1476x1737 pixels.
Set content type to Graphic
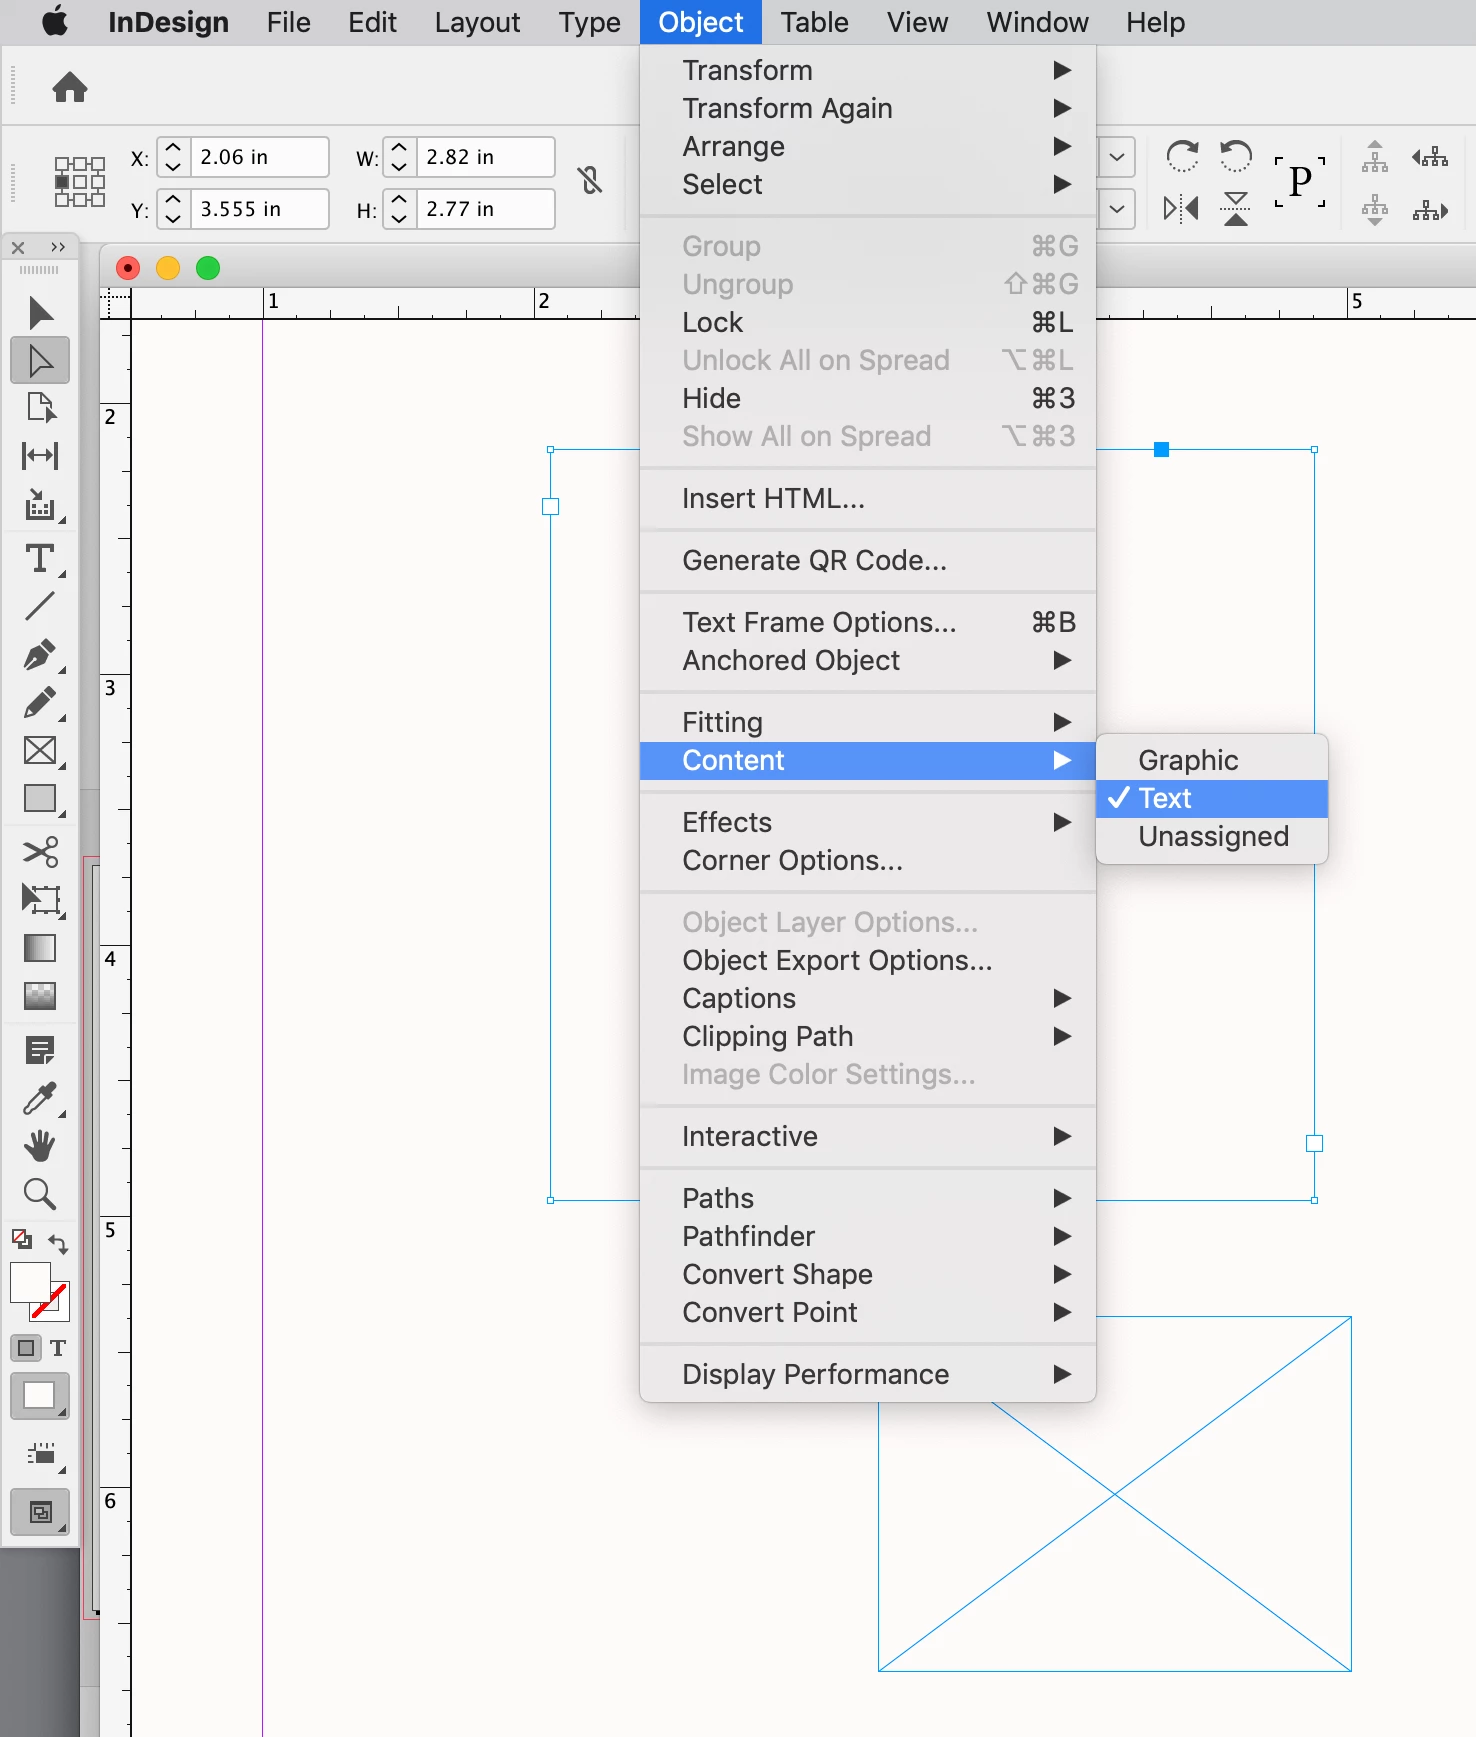[1212, 760]
